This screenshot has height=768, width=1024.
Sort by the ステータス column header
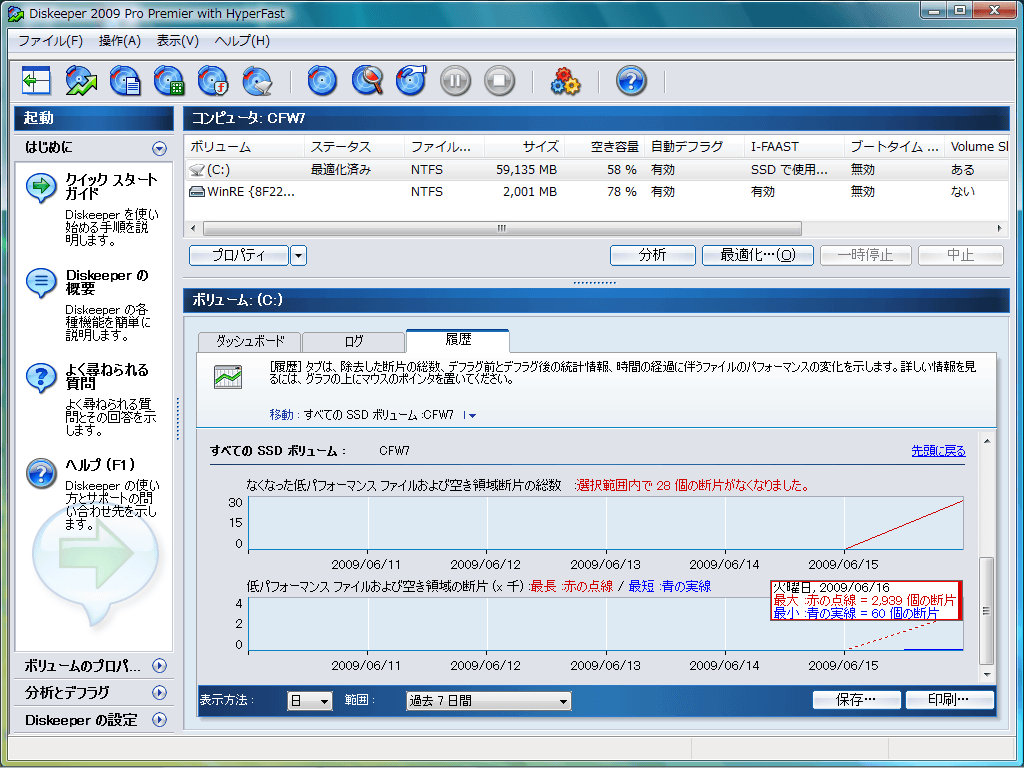(354, 147)
